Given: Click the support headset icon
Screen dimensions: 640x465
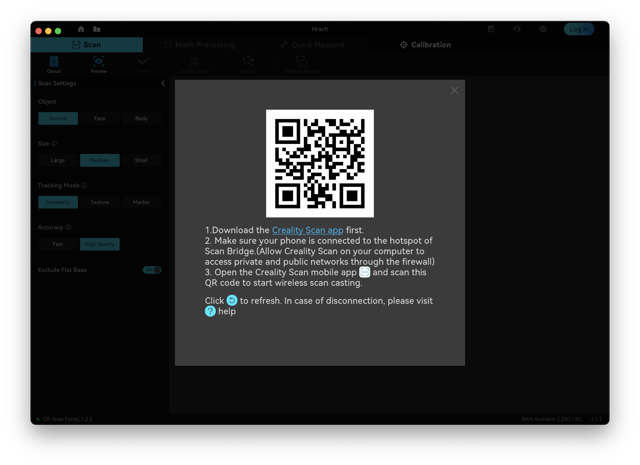Looking at the screenshot, I should point(517,29).
